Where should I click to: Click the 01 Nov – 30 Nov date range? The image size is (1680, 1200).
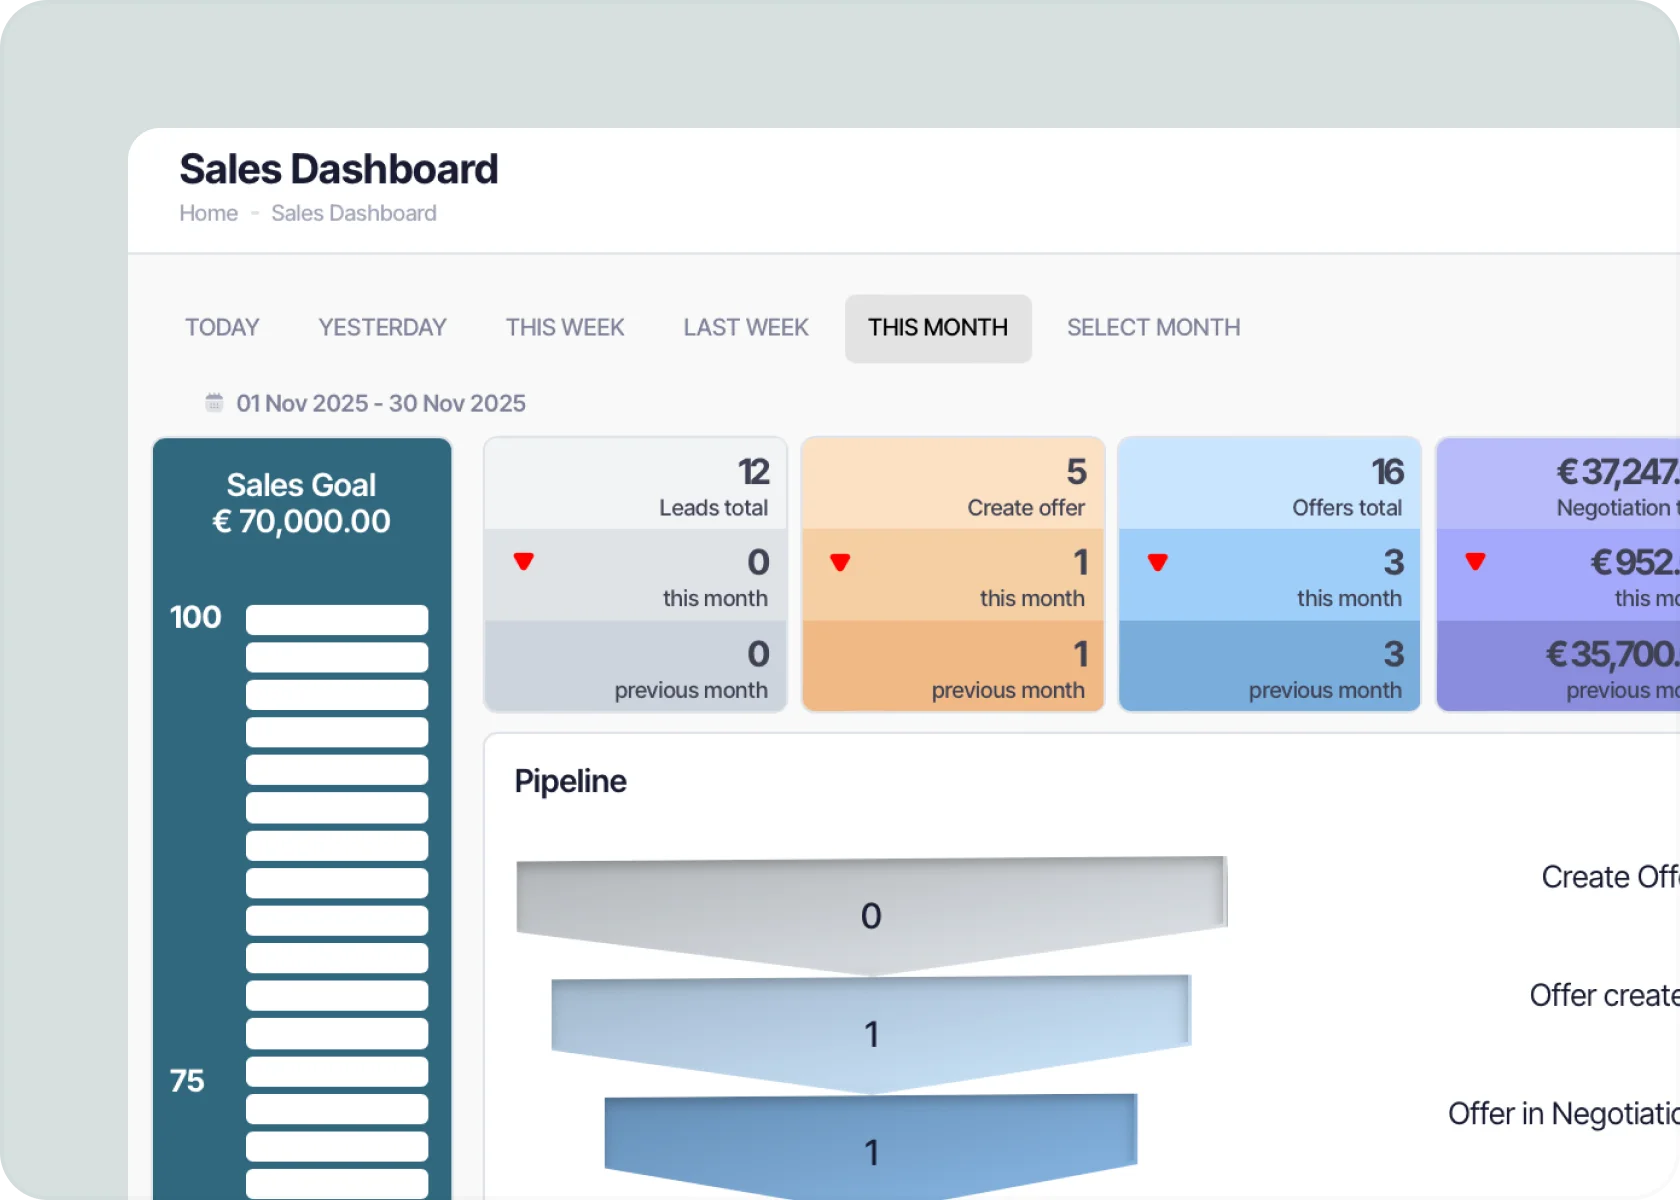click(381, 403)
